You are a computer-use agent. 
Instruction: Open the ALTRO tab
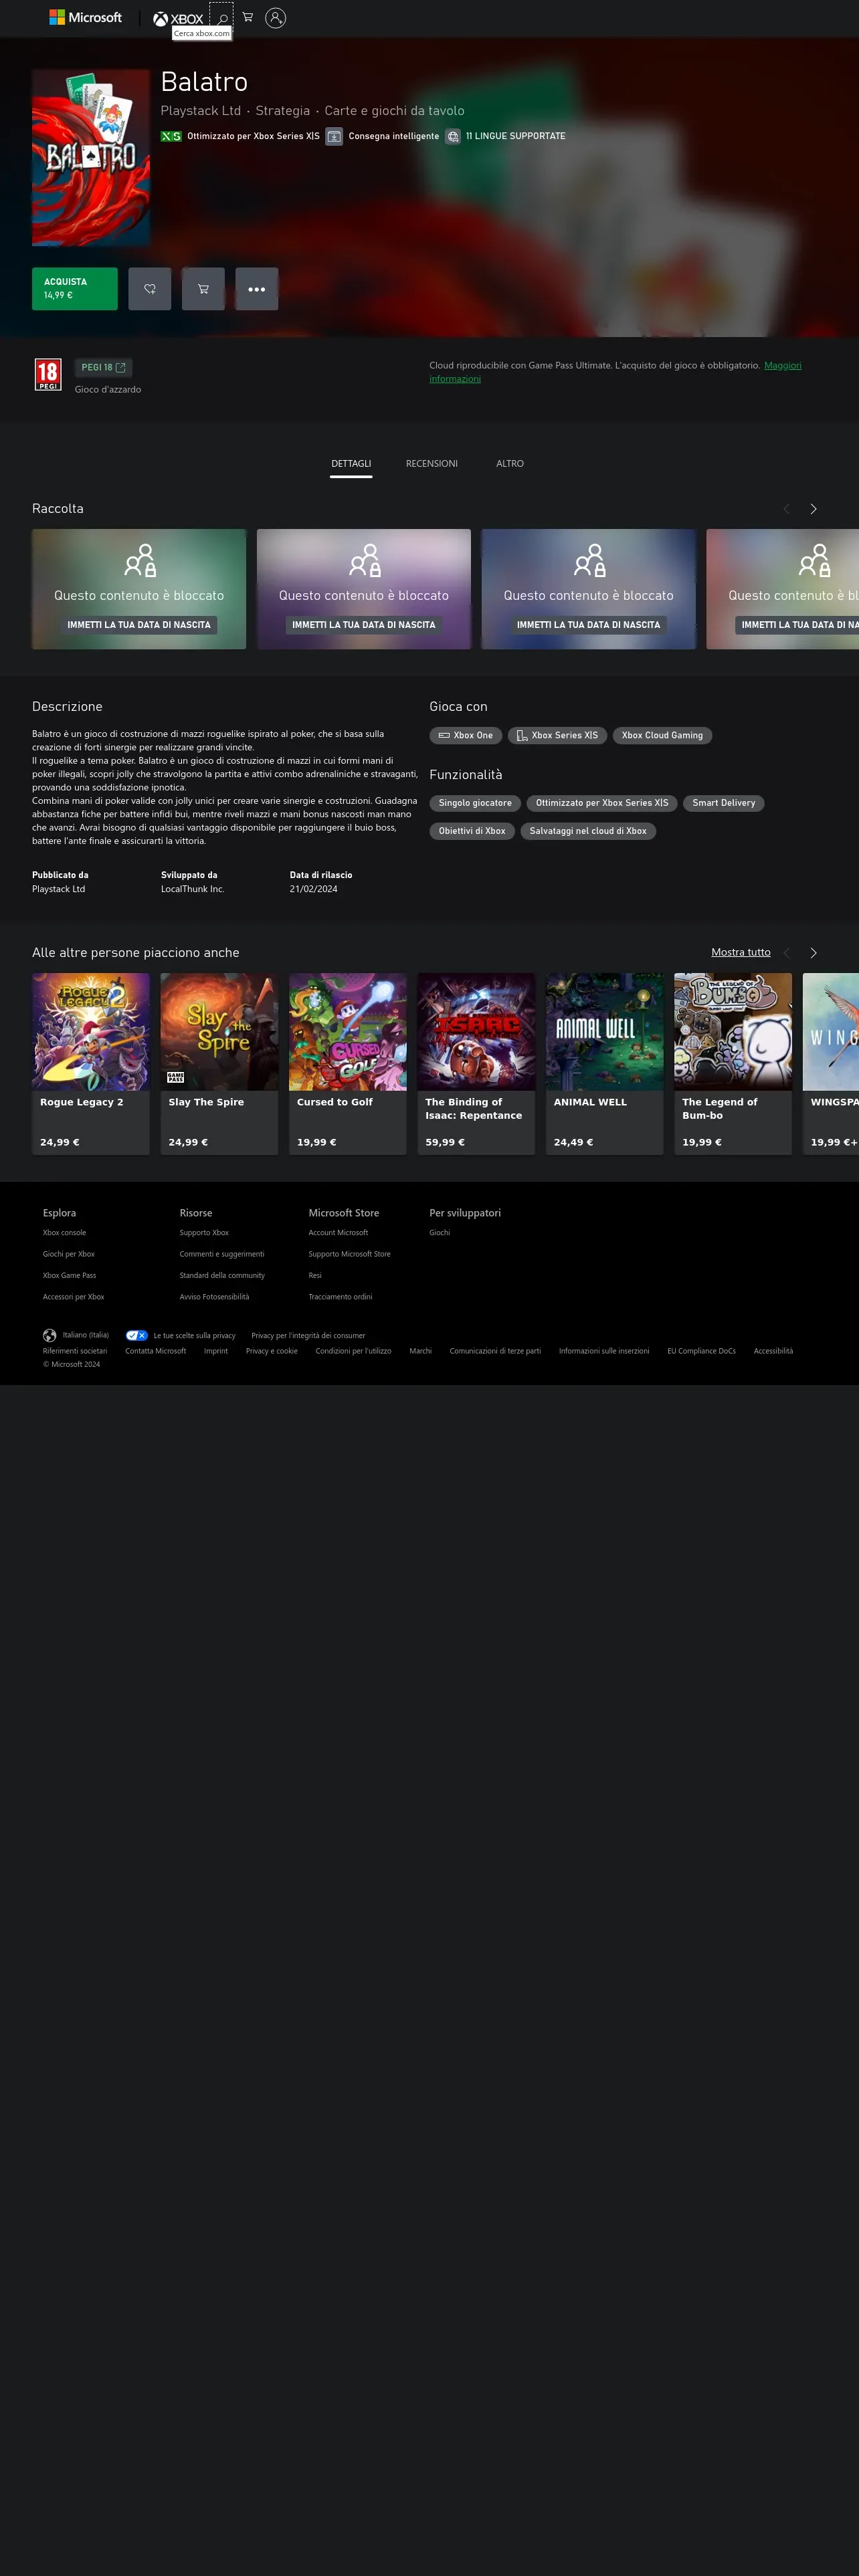[x=510, y=464]
